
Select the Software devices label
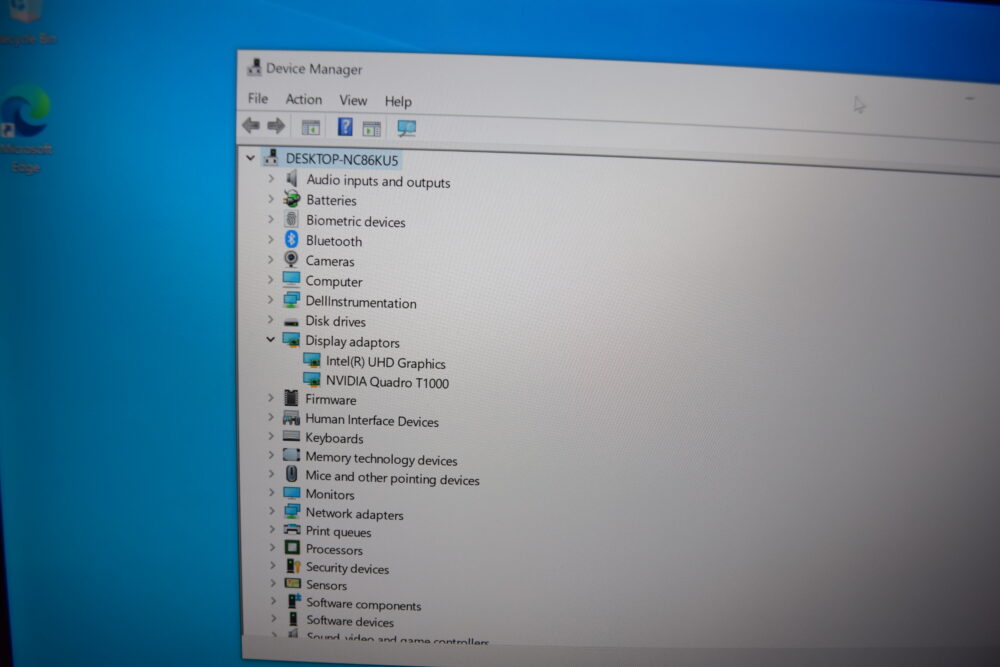[350, 621]
